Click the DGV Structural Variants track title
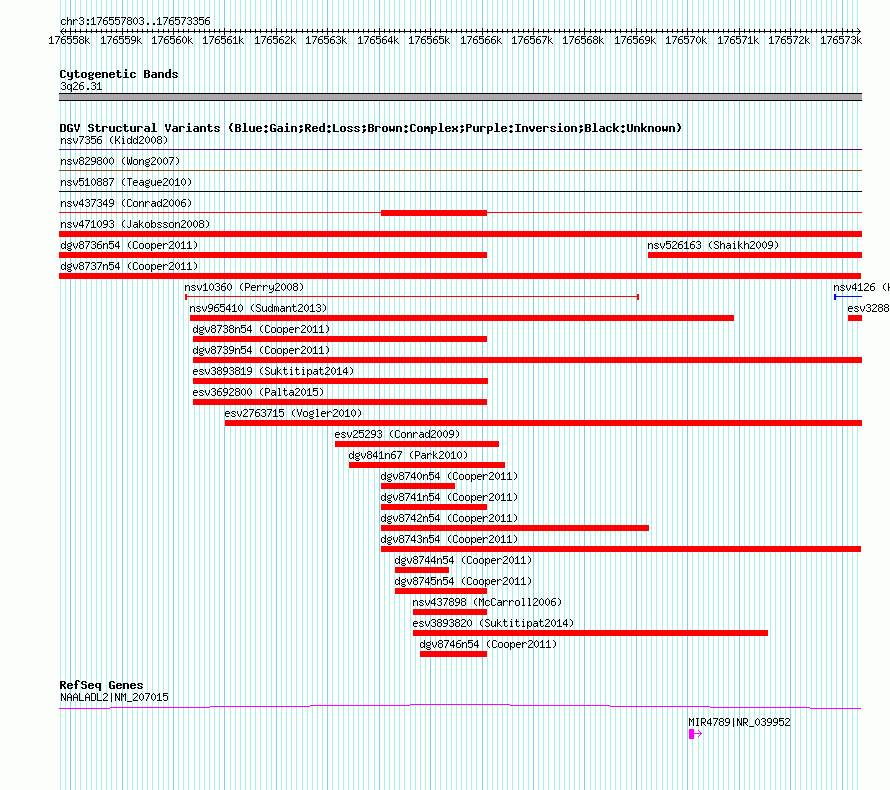Viewport: 890px width, 790px height. click(x=370, y=128)
